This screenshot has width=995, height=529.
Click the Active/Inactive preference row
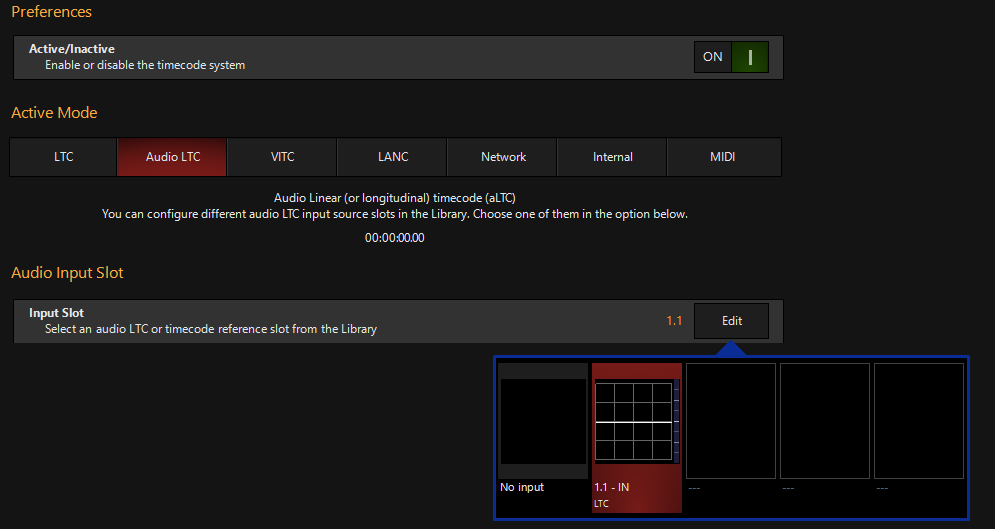(x=399, y=57)
